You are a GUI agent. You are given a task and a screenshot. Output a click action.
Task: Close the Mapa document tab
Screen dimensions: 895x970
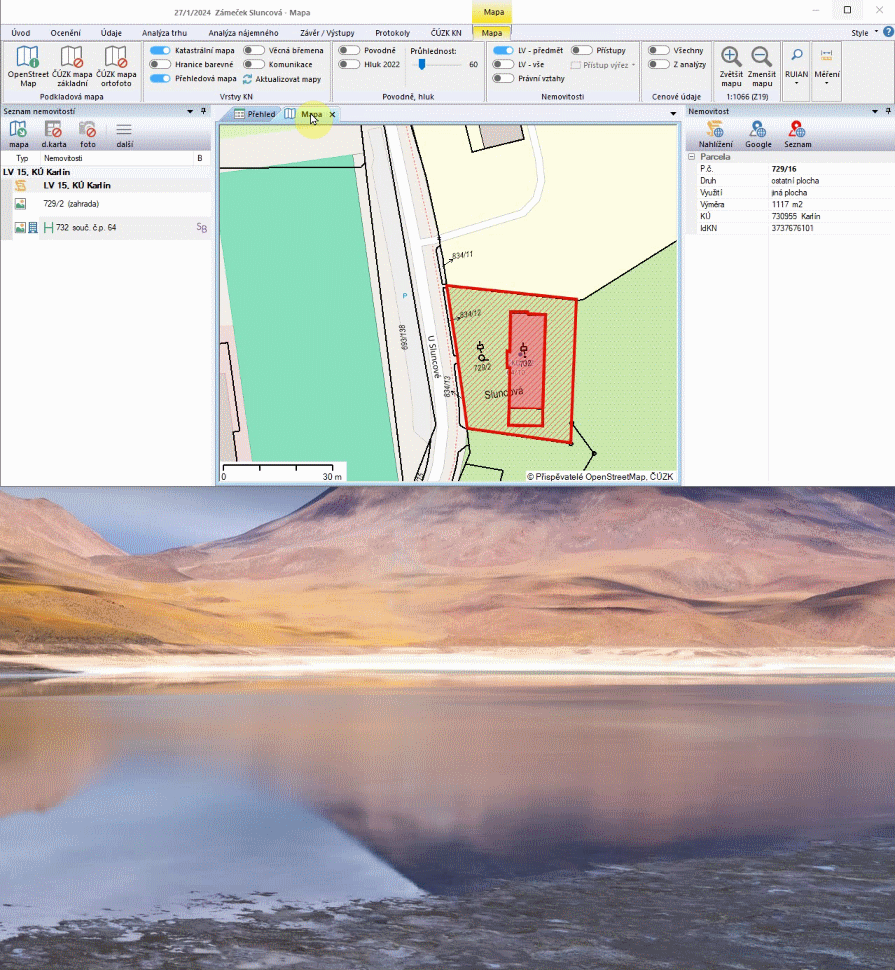pyautogui.click(x=332, y=114)
